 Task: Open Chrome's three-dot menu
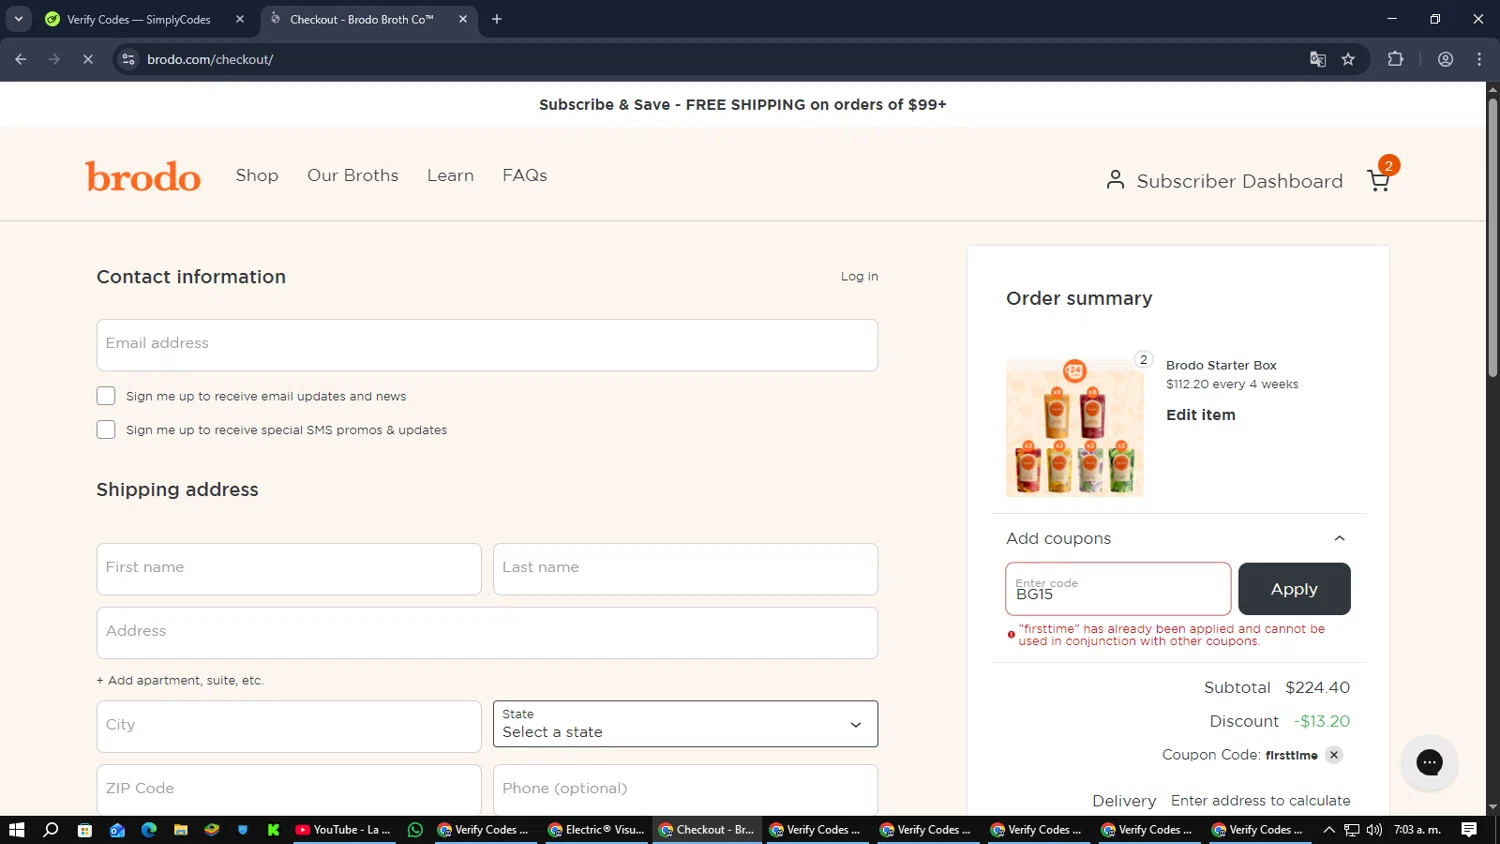click(x=1479, y=59)
